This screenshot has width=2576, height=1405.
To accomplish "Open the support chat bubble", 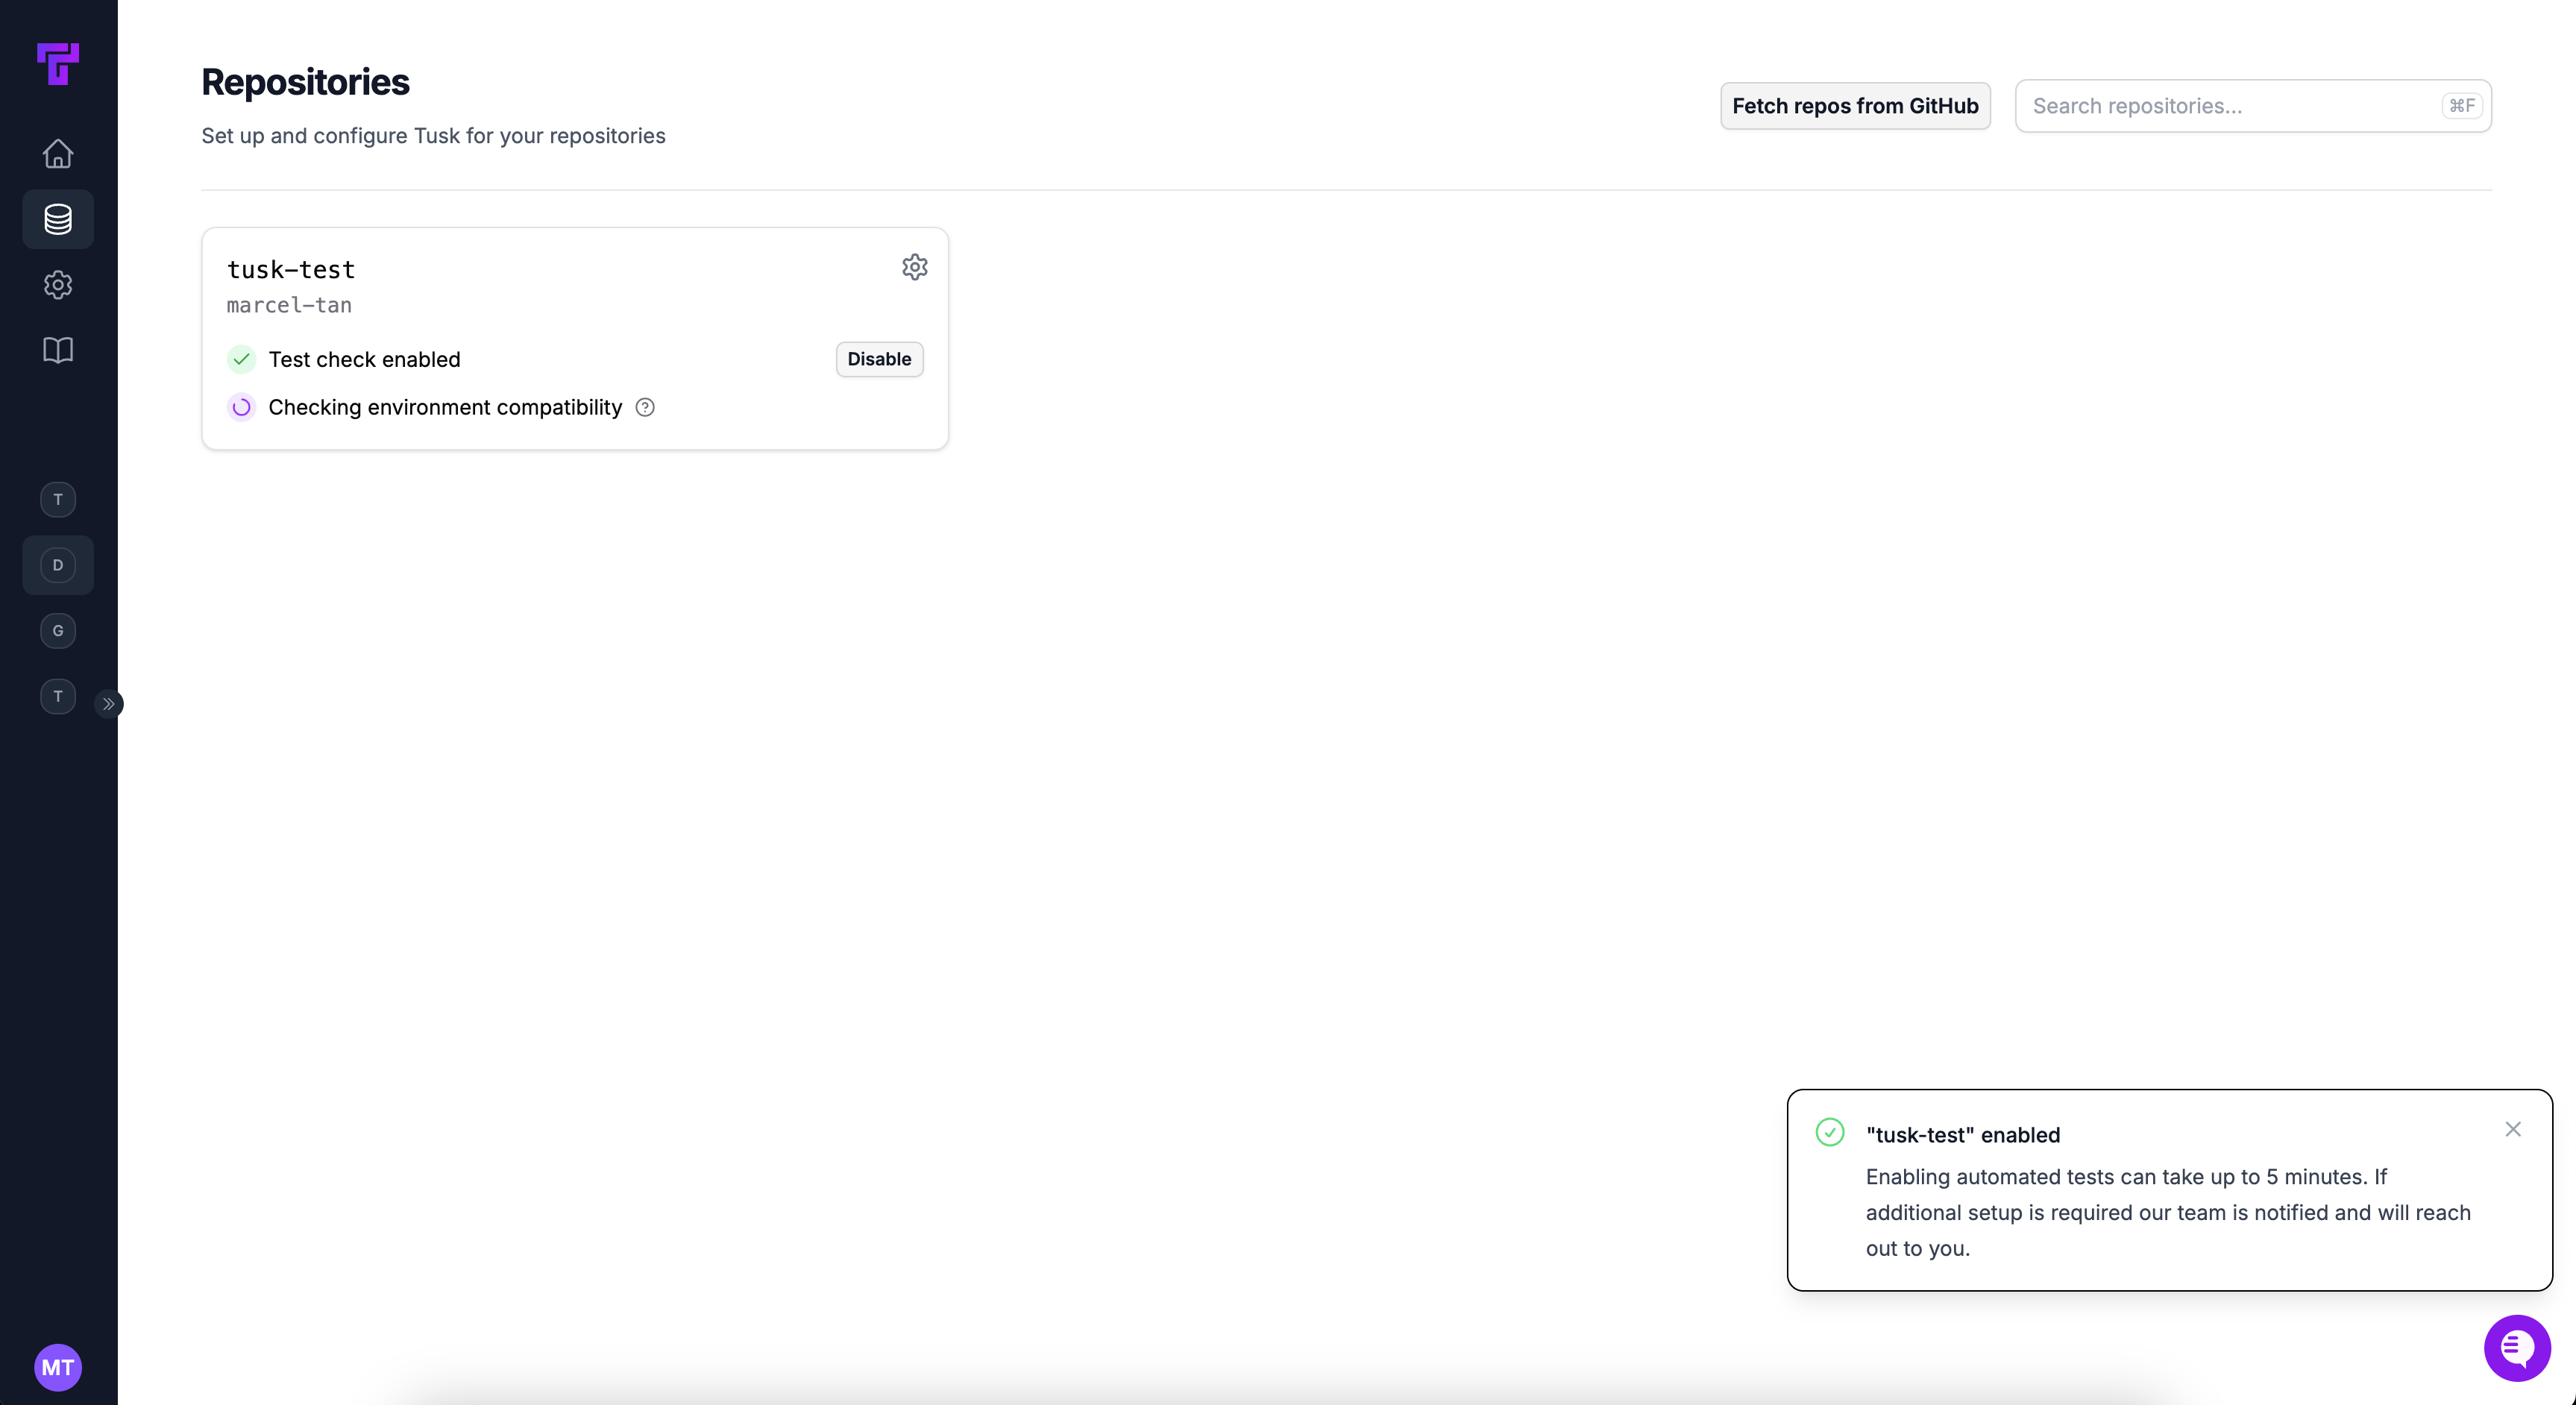I will [x=2517, y=1348].
